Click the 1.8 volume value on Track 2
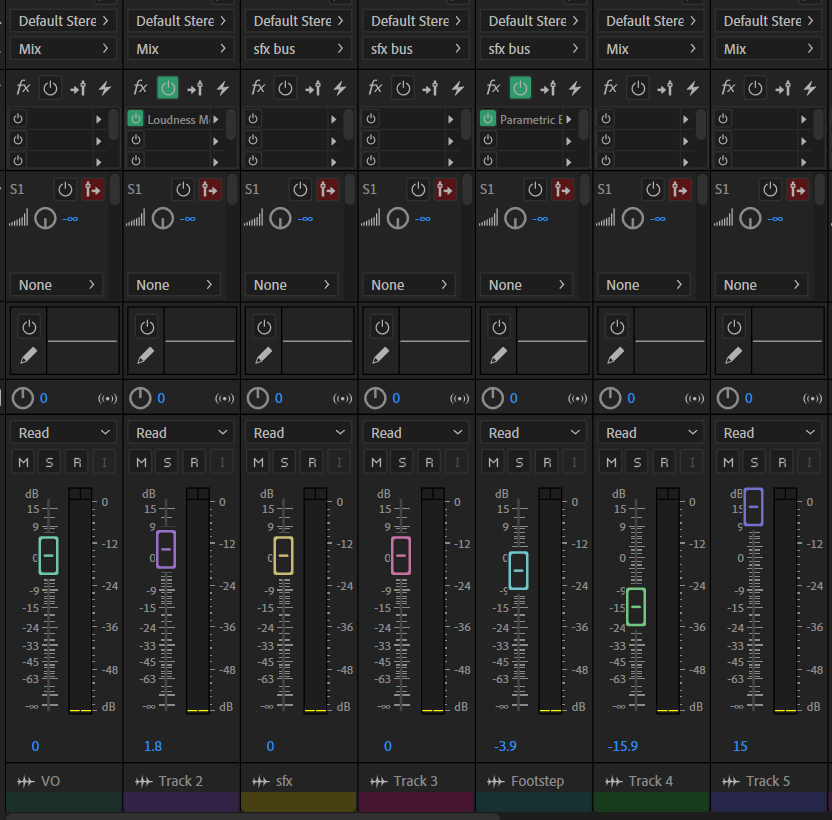 152,746
